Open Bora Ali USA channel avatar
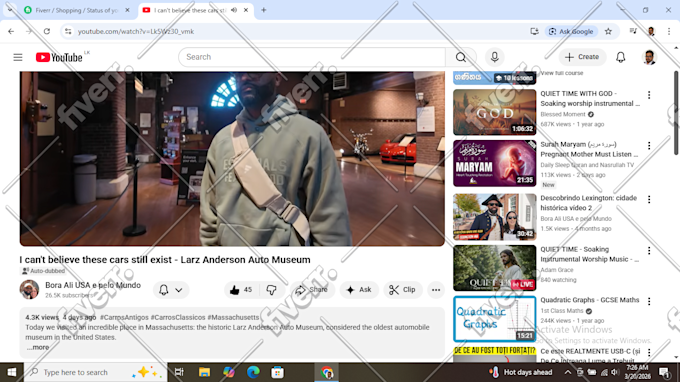Viewport: 680px width, 382px height. (x=29, y=289)
